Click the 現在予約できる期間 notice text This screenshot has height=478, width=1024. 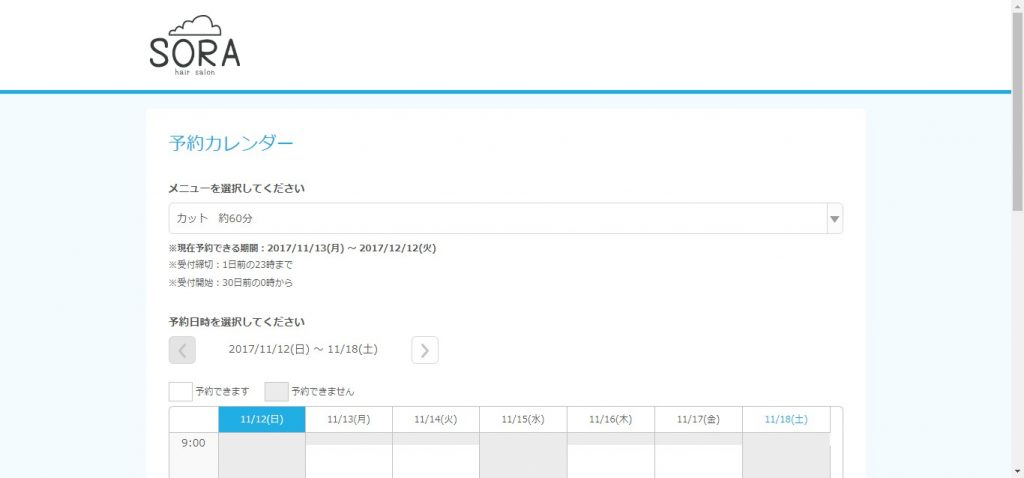tap(302, 248)
